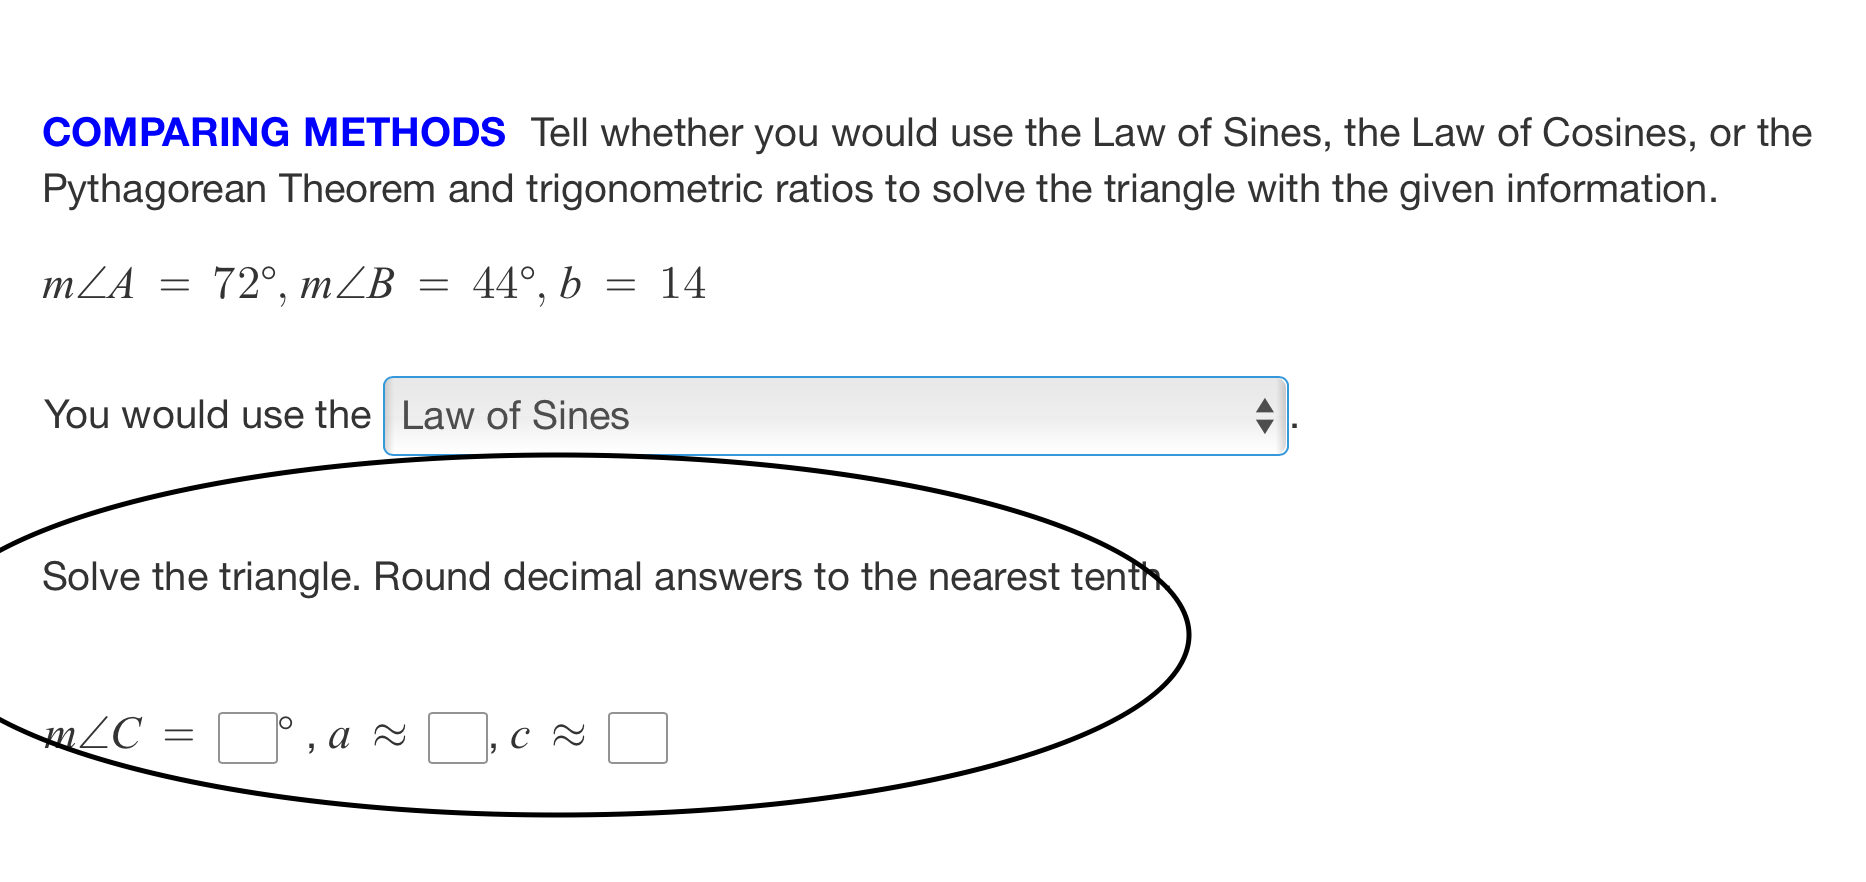Viewport: 1866px width, 882px height.
Task: Click the input box after c ≈
Action: pos(637,737)
